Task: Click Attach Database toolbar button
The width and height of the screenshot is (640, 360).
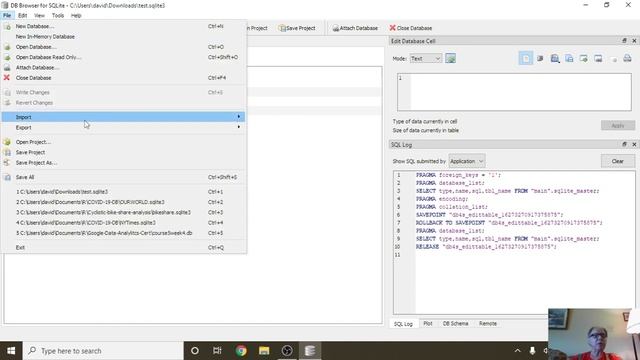Action: 355,28
